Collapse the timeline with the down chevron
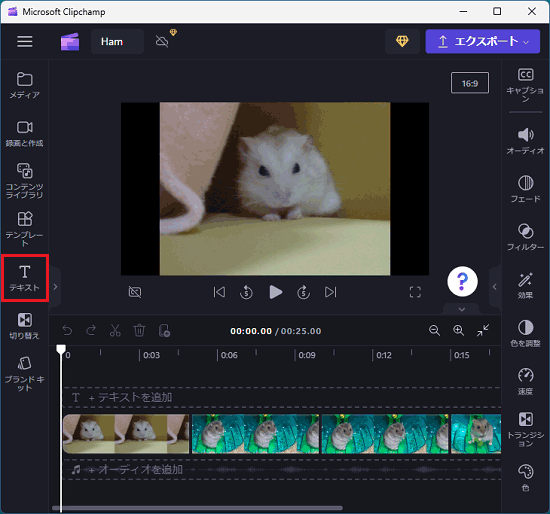 (x=462, y=309)
